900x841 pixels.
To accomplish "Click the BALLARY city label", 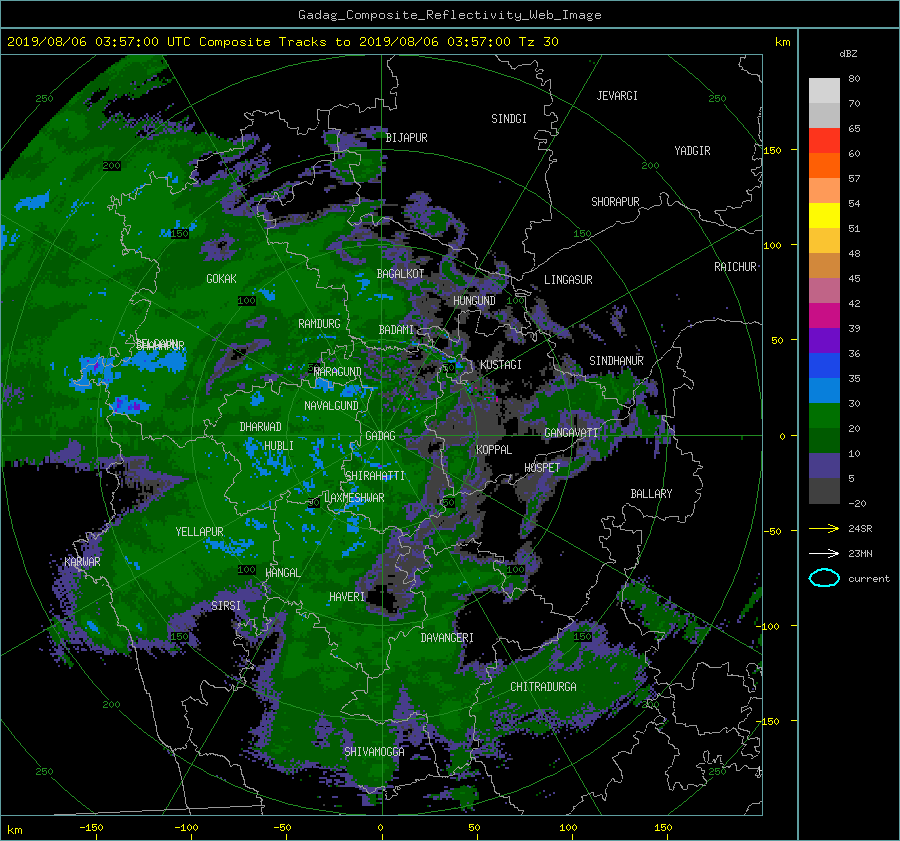I will click(651, 494).
